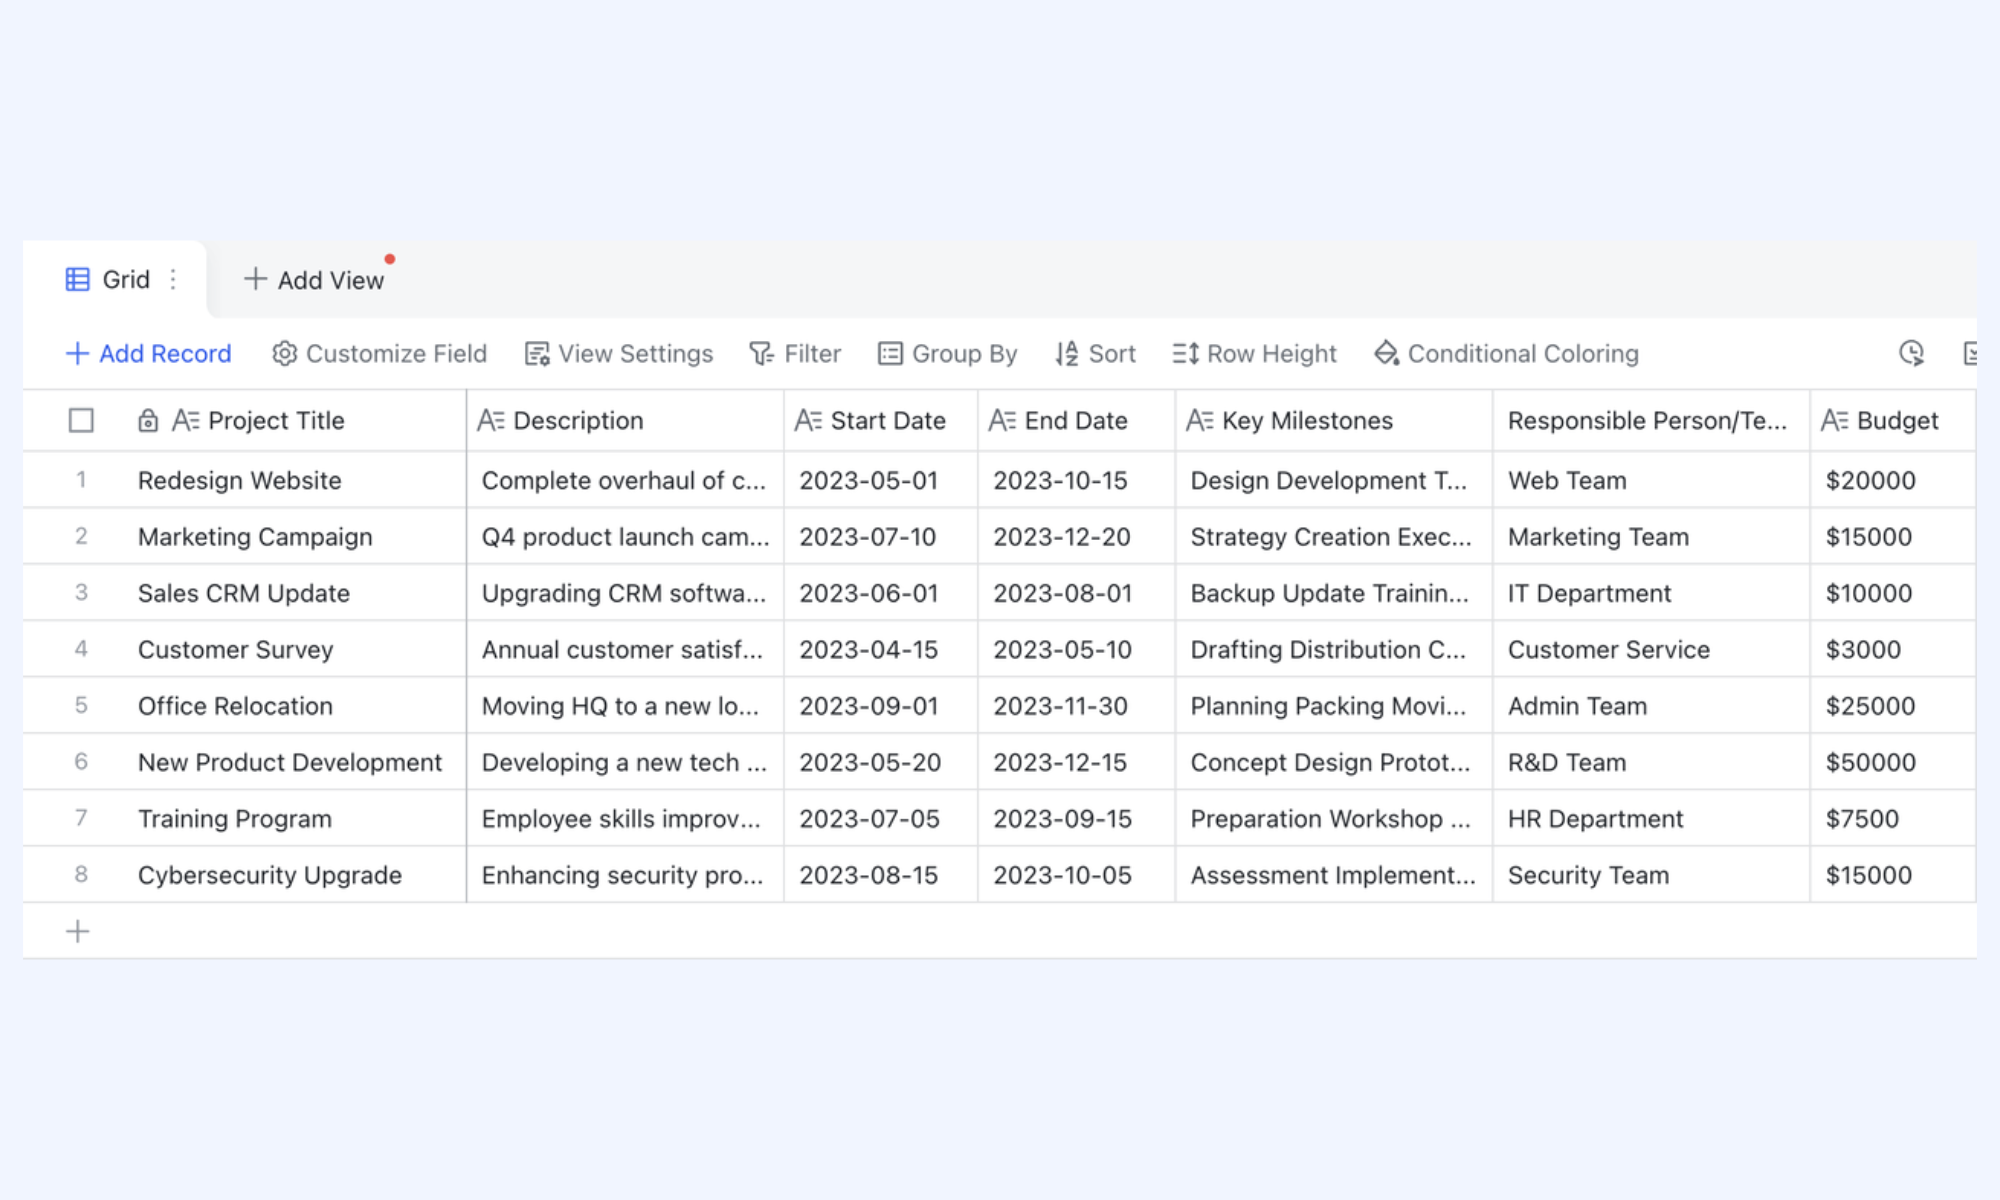Viewport: 2000px width, 1200px height.
Task: Select the Sales CRM Update cell
Action: coord(294,593)
